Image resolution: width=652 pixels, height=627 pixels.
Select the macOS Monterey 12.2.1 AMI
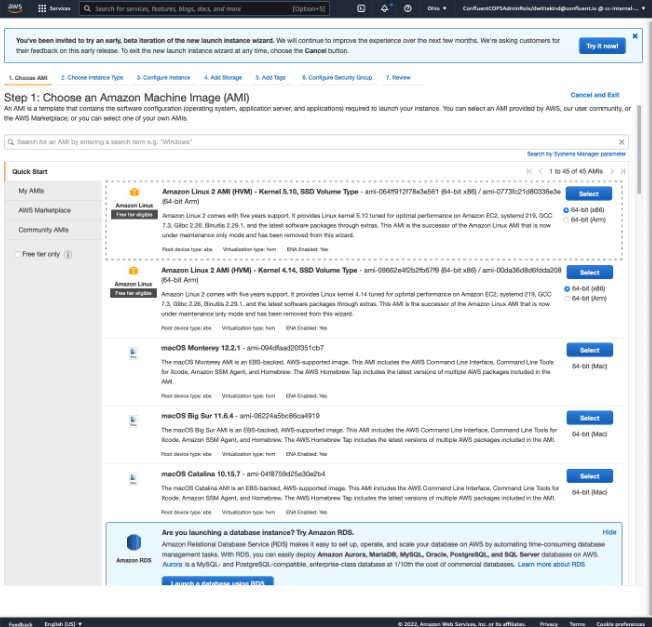(590, 350)
